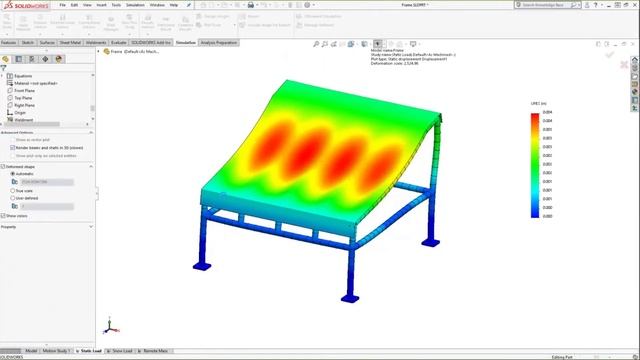Screen dimensions: 640x360
Task: Toggle the Show as vector plot checkbox
Action: point(13,140)
